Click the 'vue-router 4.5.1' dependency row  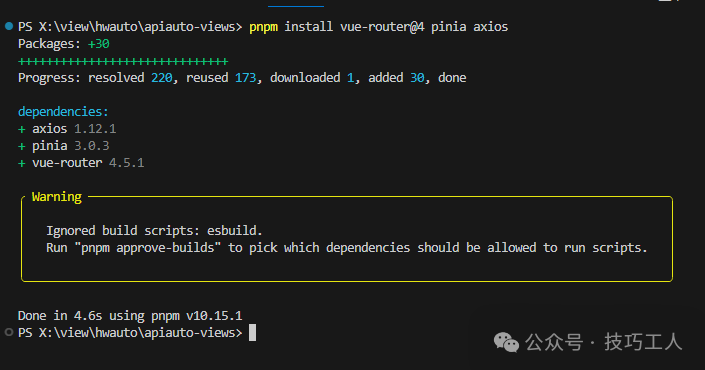[x=81, y=163]
